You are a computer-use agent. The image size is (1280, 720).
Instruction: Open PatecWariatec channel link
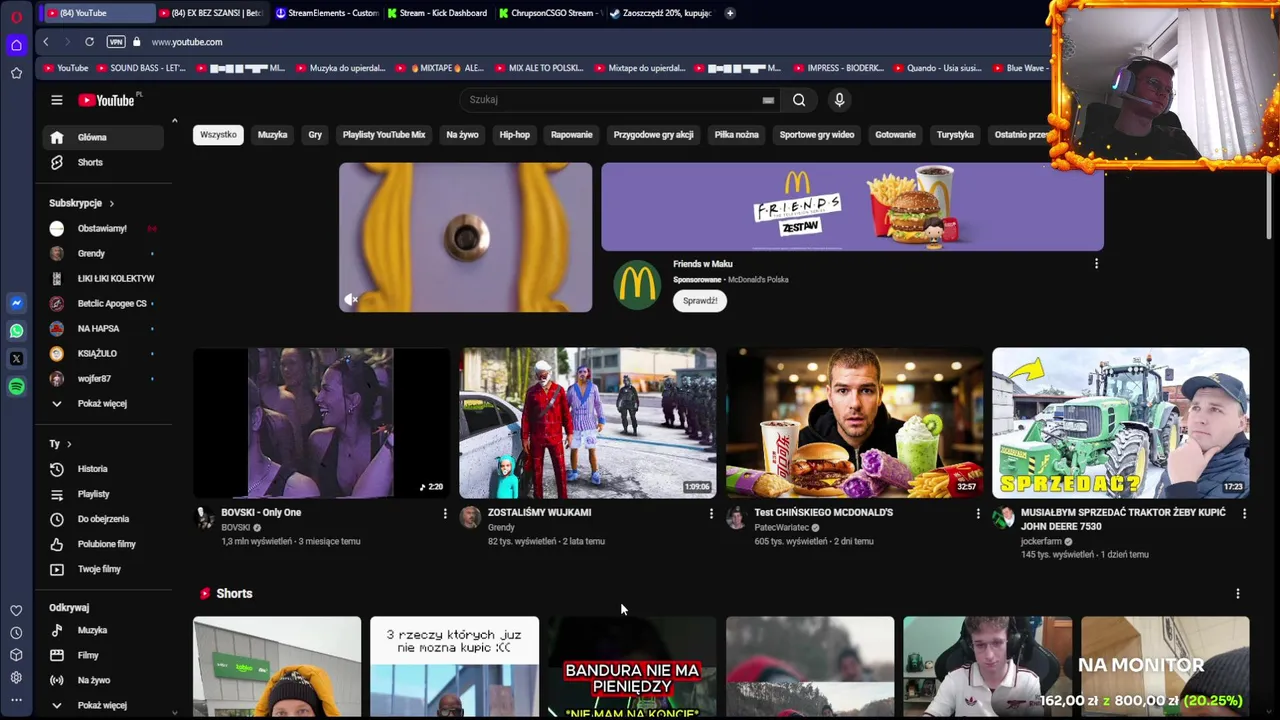pos(781,528)
